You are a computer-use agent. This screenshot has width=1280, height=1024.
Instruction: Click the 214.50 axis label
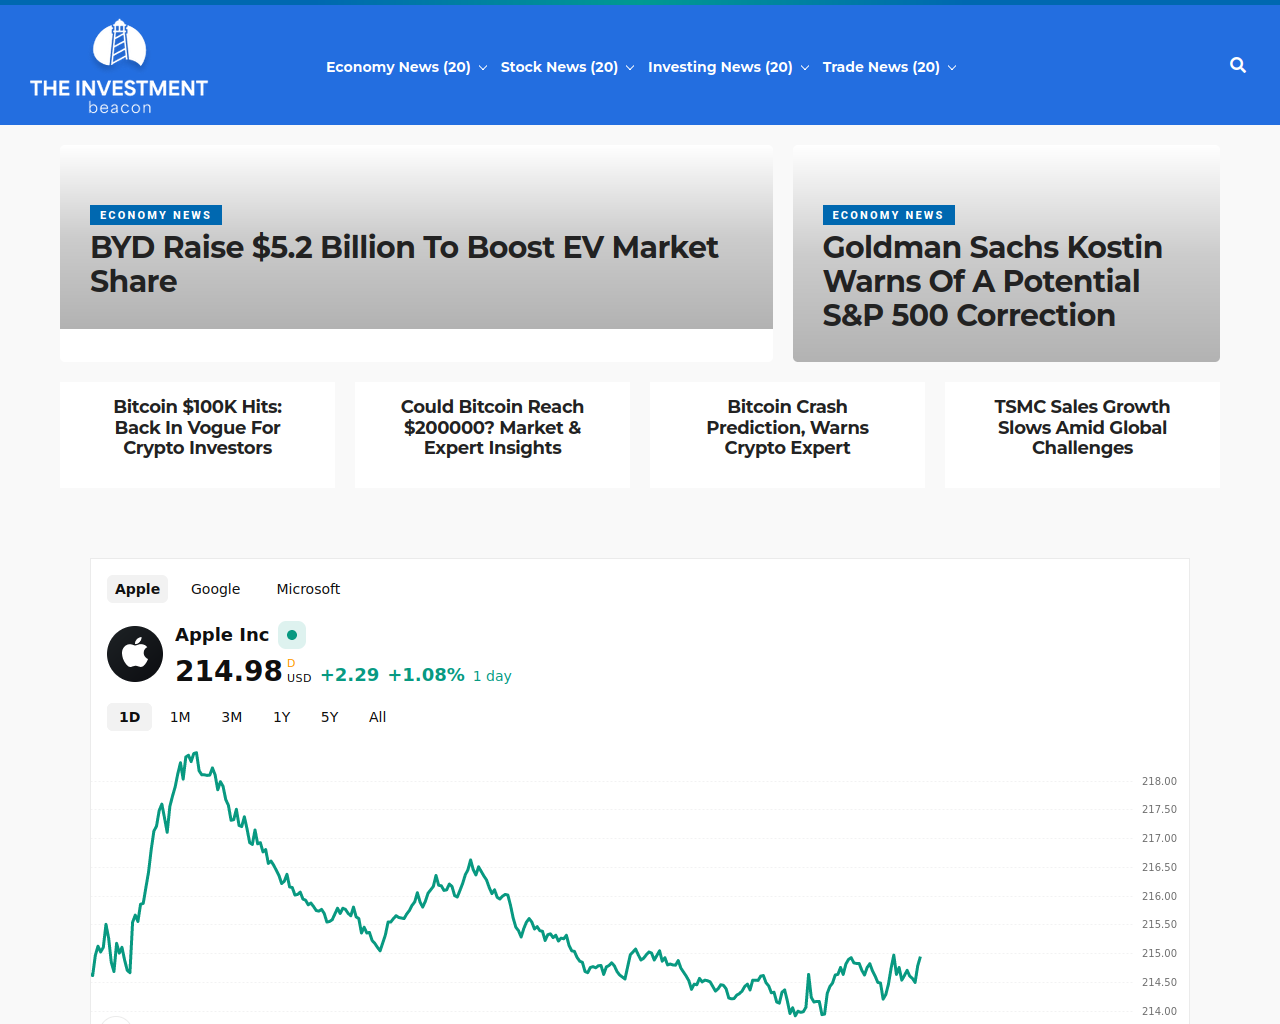pyautogui.click(x=1159, y=982)
